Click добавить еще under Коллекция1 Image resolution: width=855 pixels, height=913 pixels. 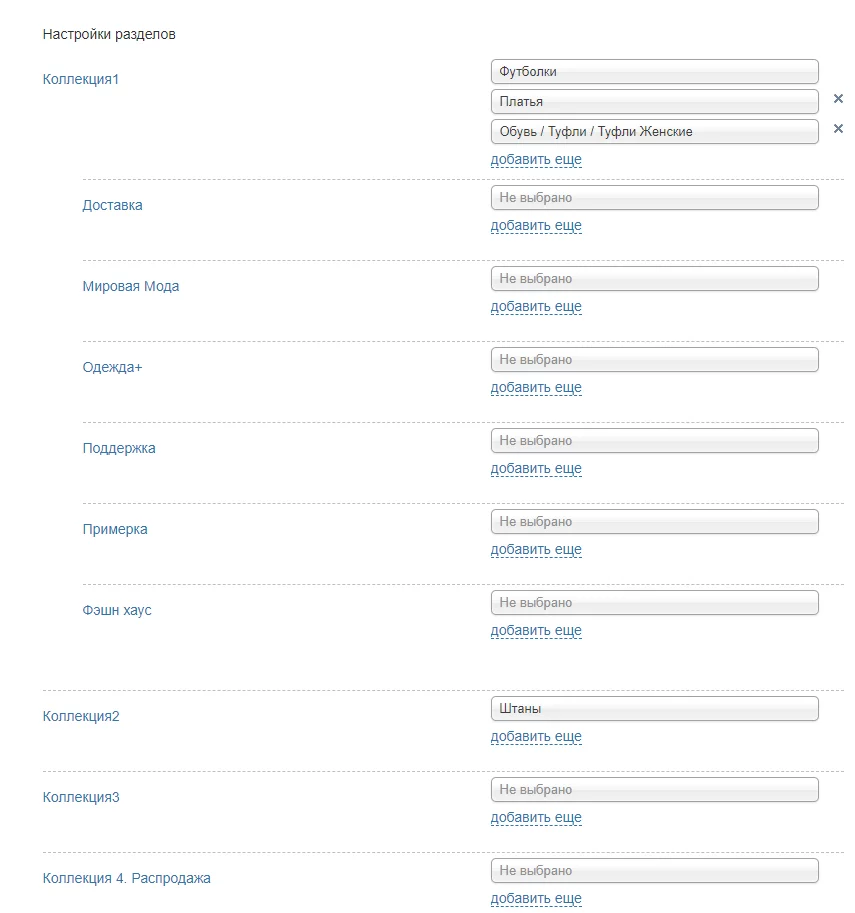click(x=536, y=160)
